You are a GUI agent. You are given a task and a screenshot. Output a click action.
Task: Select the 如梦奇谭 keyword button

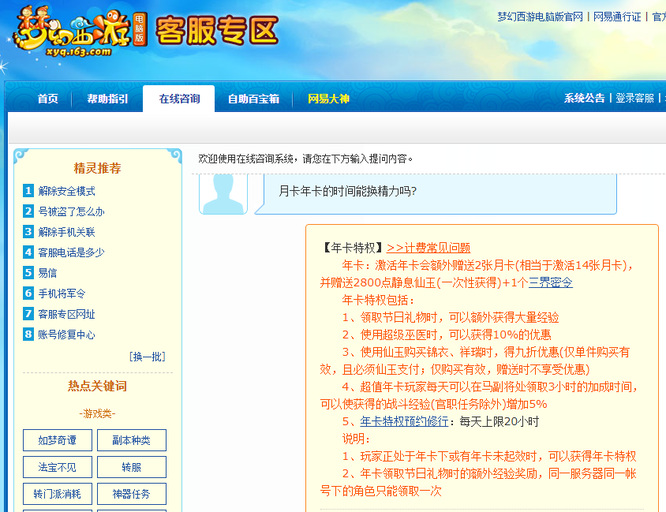pyautogui.click(x=57, y=440)
